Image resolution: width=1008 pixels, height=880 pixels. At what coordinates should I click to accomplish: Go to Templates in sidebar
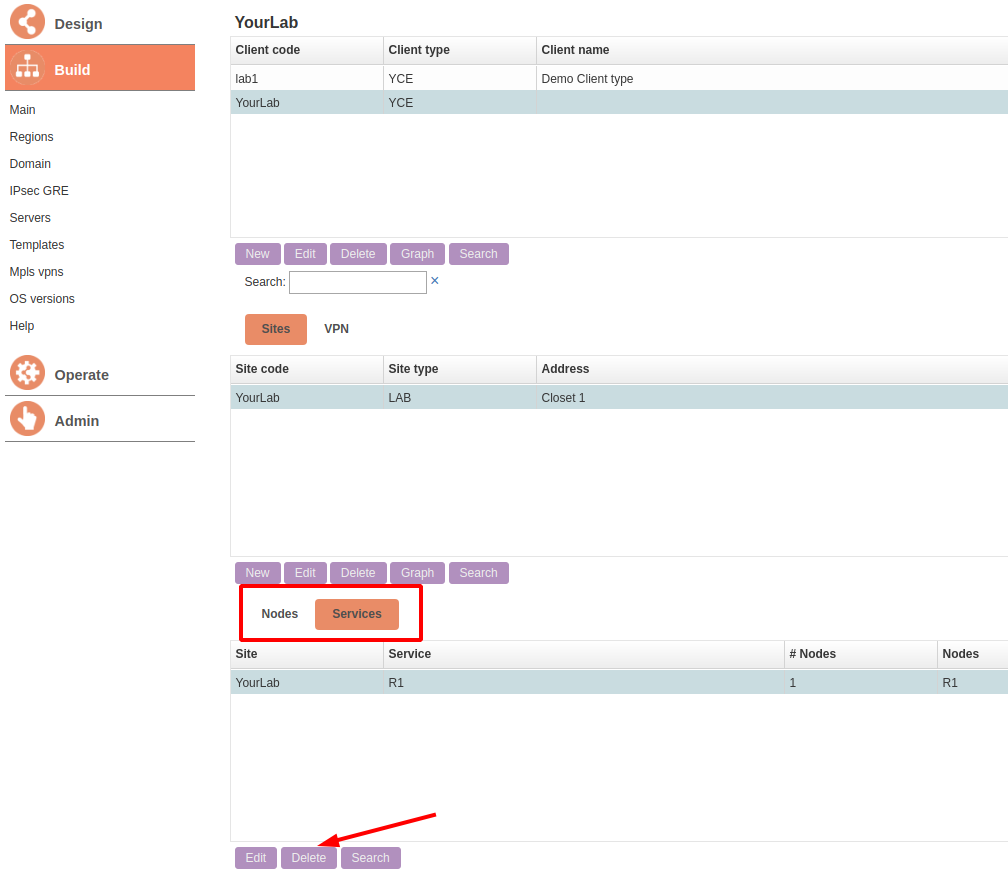tap(37, 245)
